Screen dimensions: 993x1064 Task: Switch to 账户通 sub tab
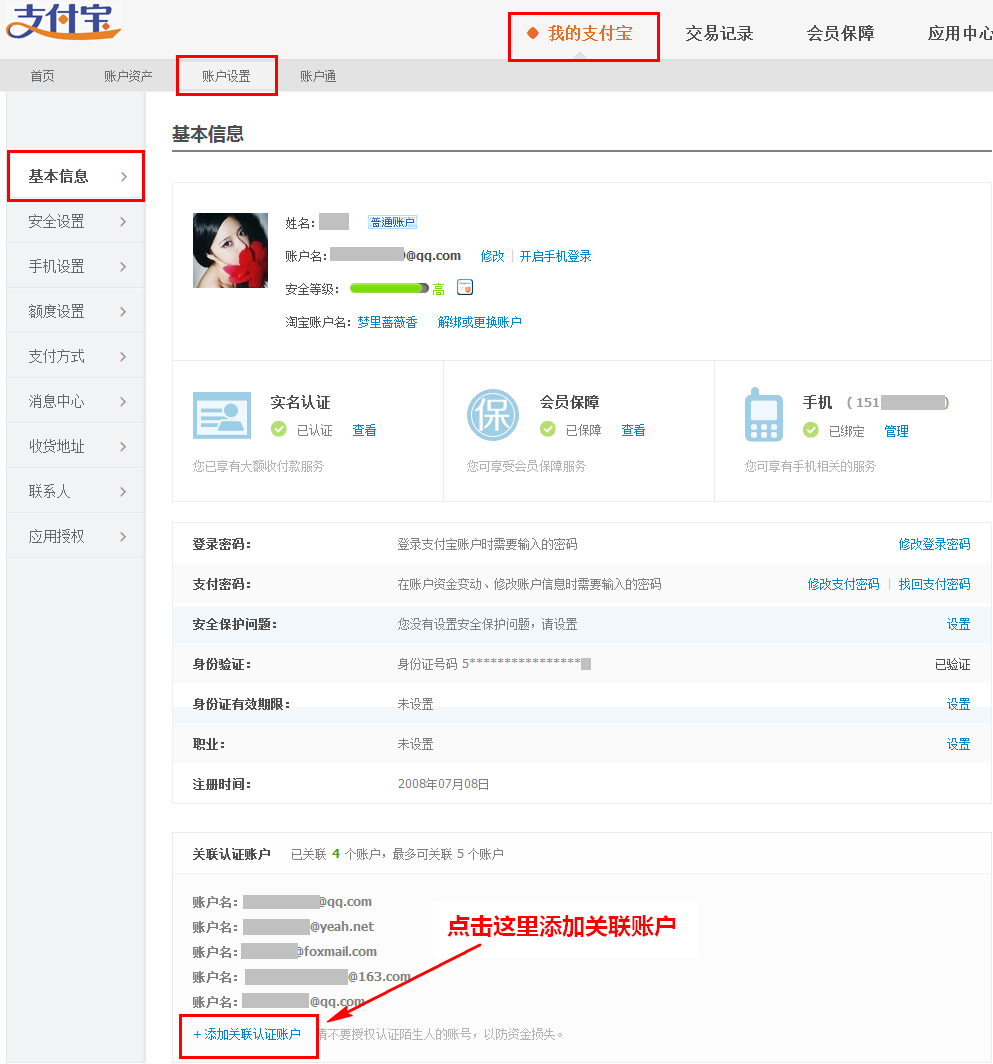(x=318, y=76)
